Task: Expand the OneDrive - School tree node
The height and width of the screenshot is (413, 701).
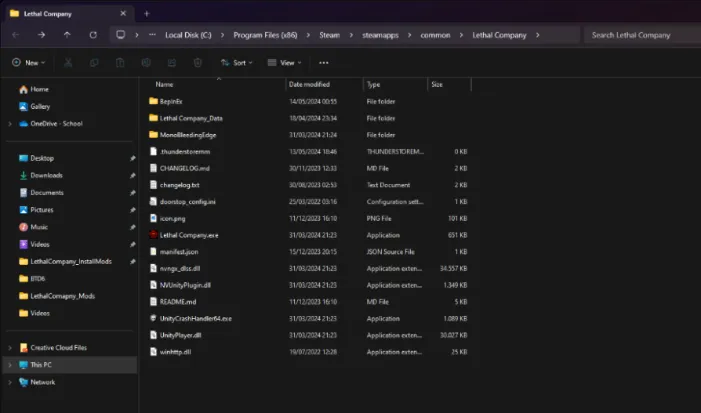Action: tap(10, 124)
